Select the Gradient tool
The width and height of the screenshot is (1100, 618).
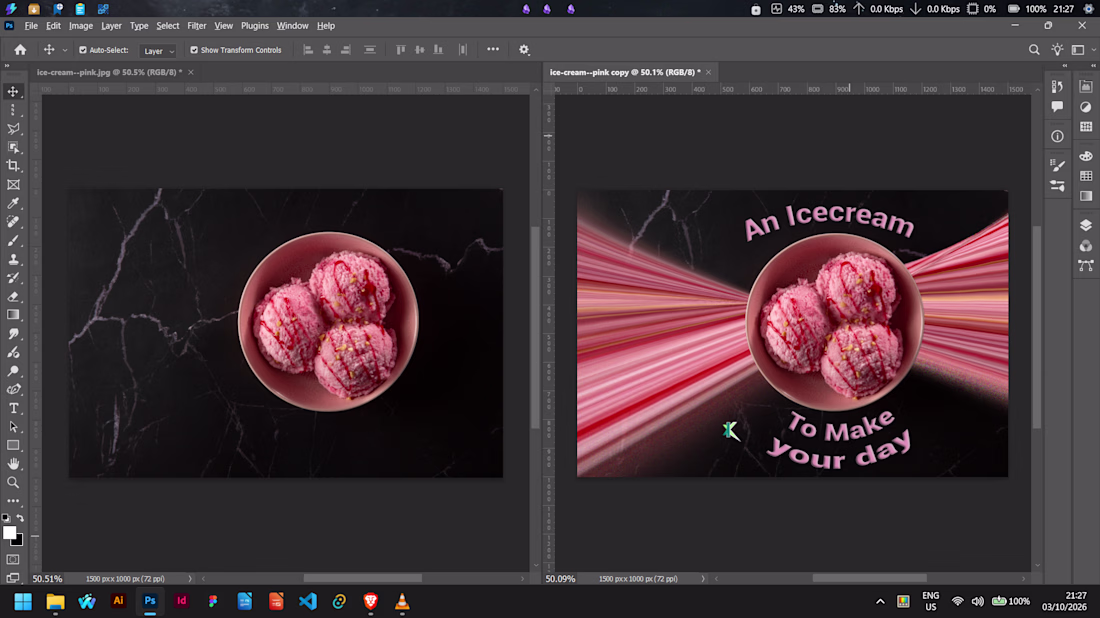(13, 315)
